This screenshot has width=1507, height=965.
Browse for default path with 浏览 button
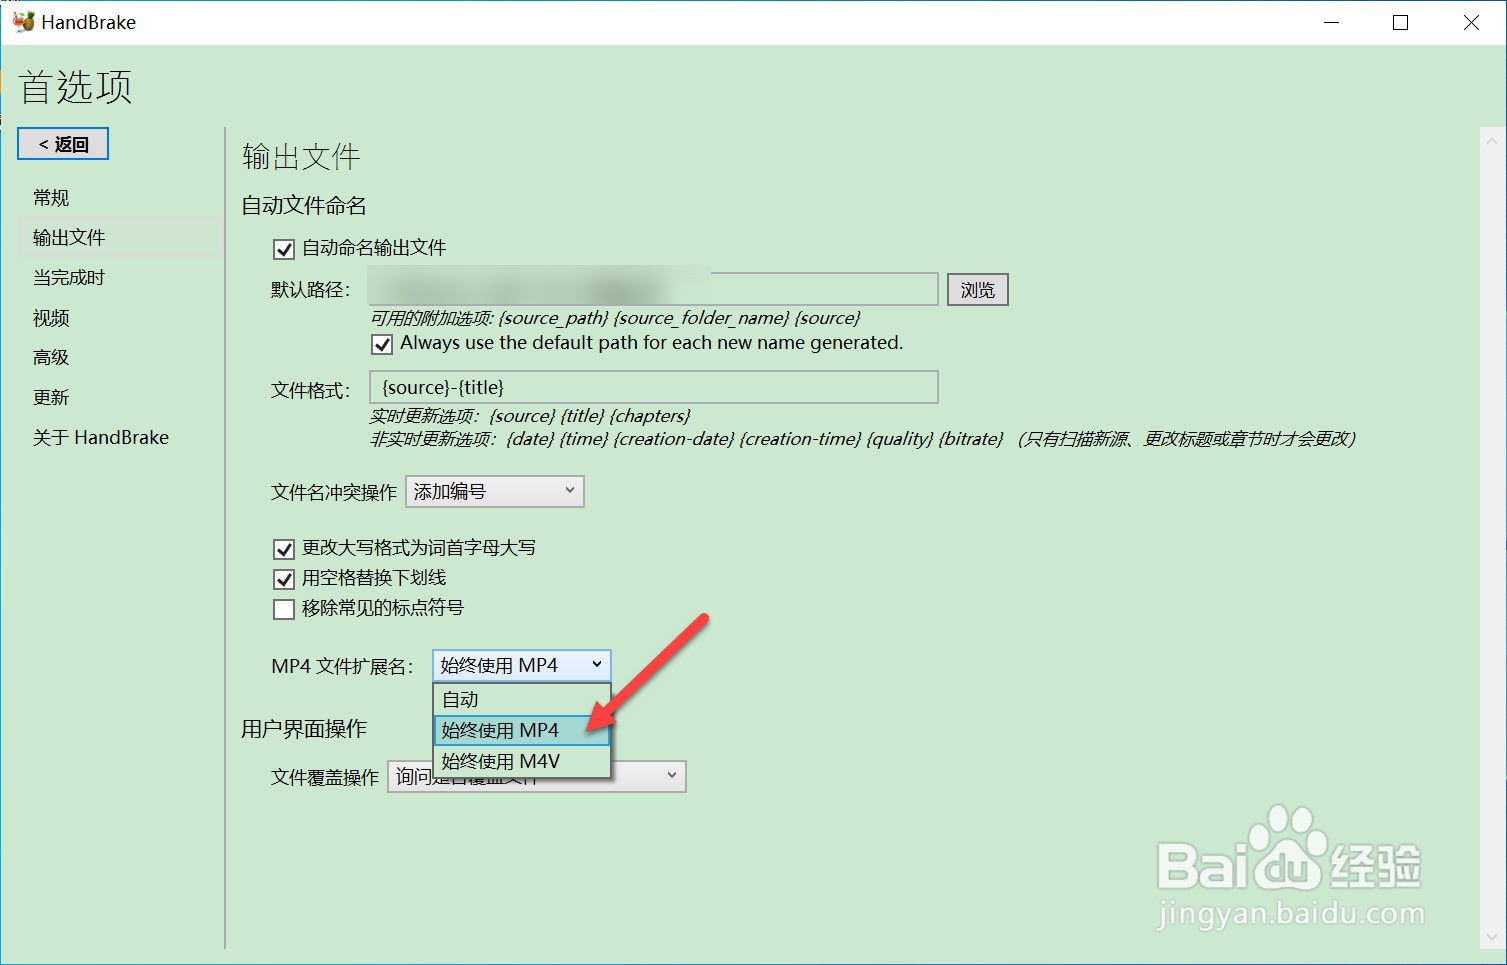(978, 290)
